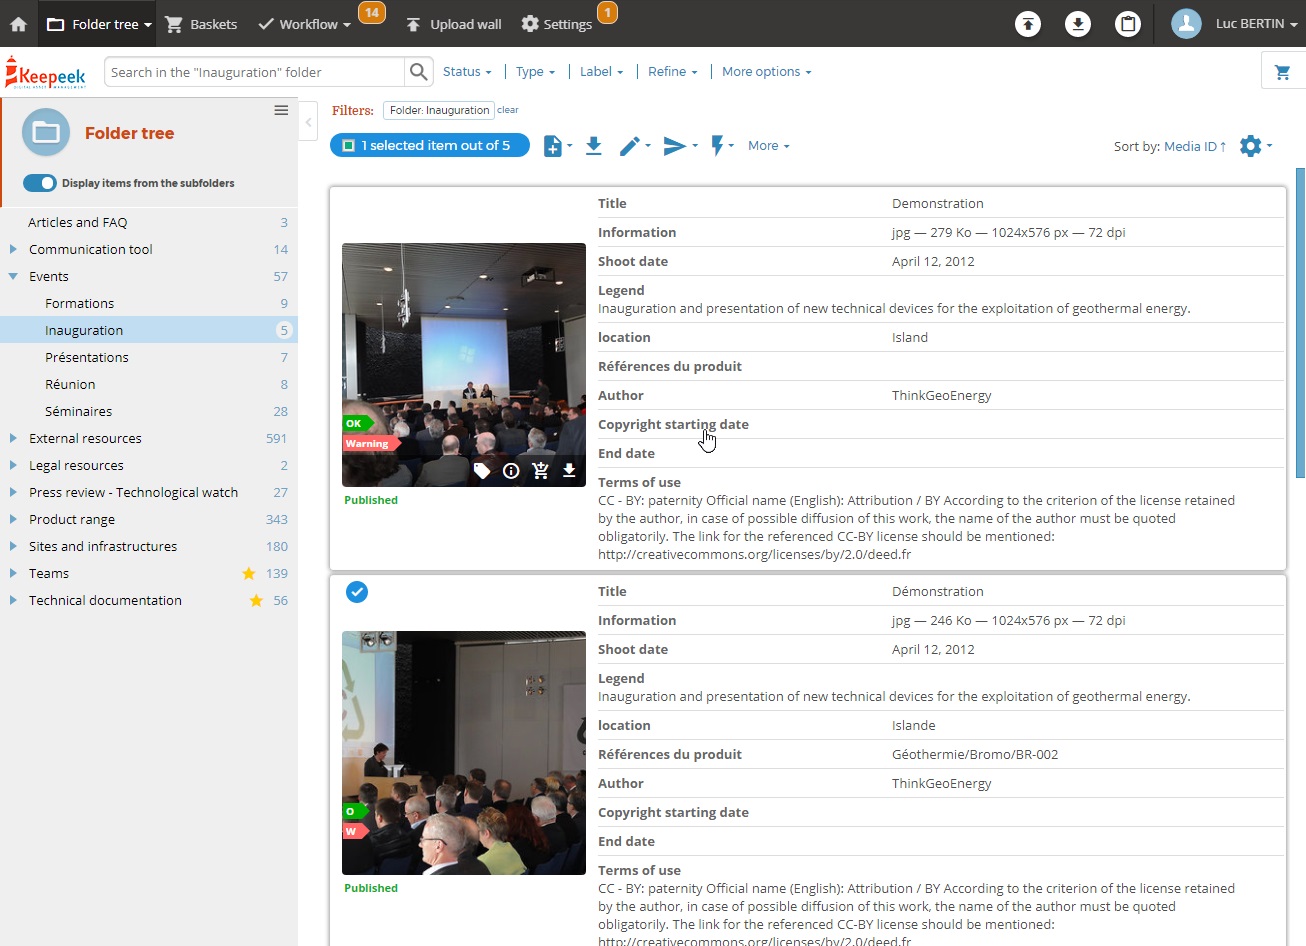Click the user avatar icon
Image resolution: width=1306 pixels, height=946 pixels.
[1186, 24]
